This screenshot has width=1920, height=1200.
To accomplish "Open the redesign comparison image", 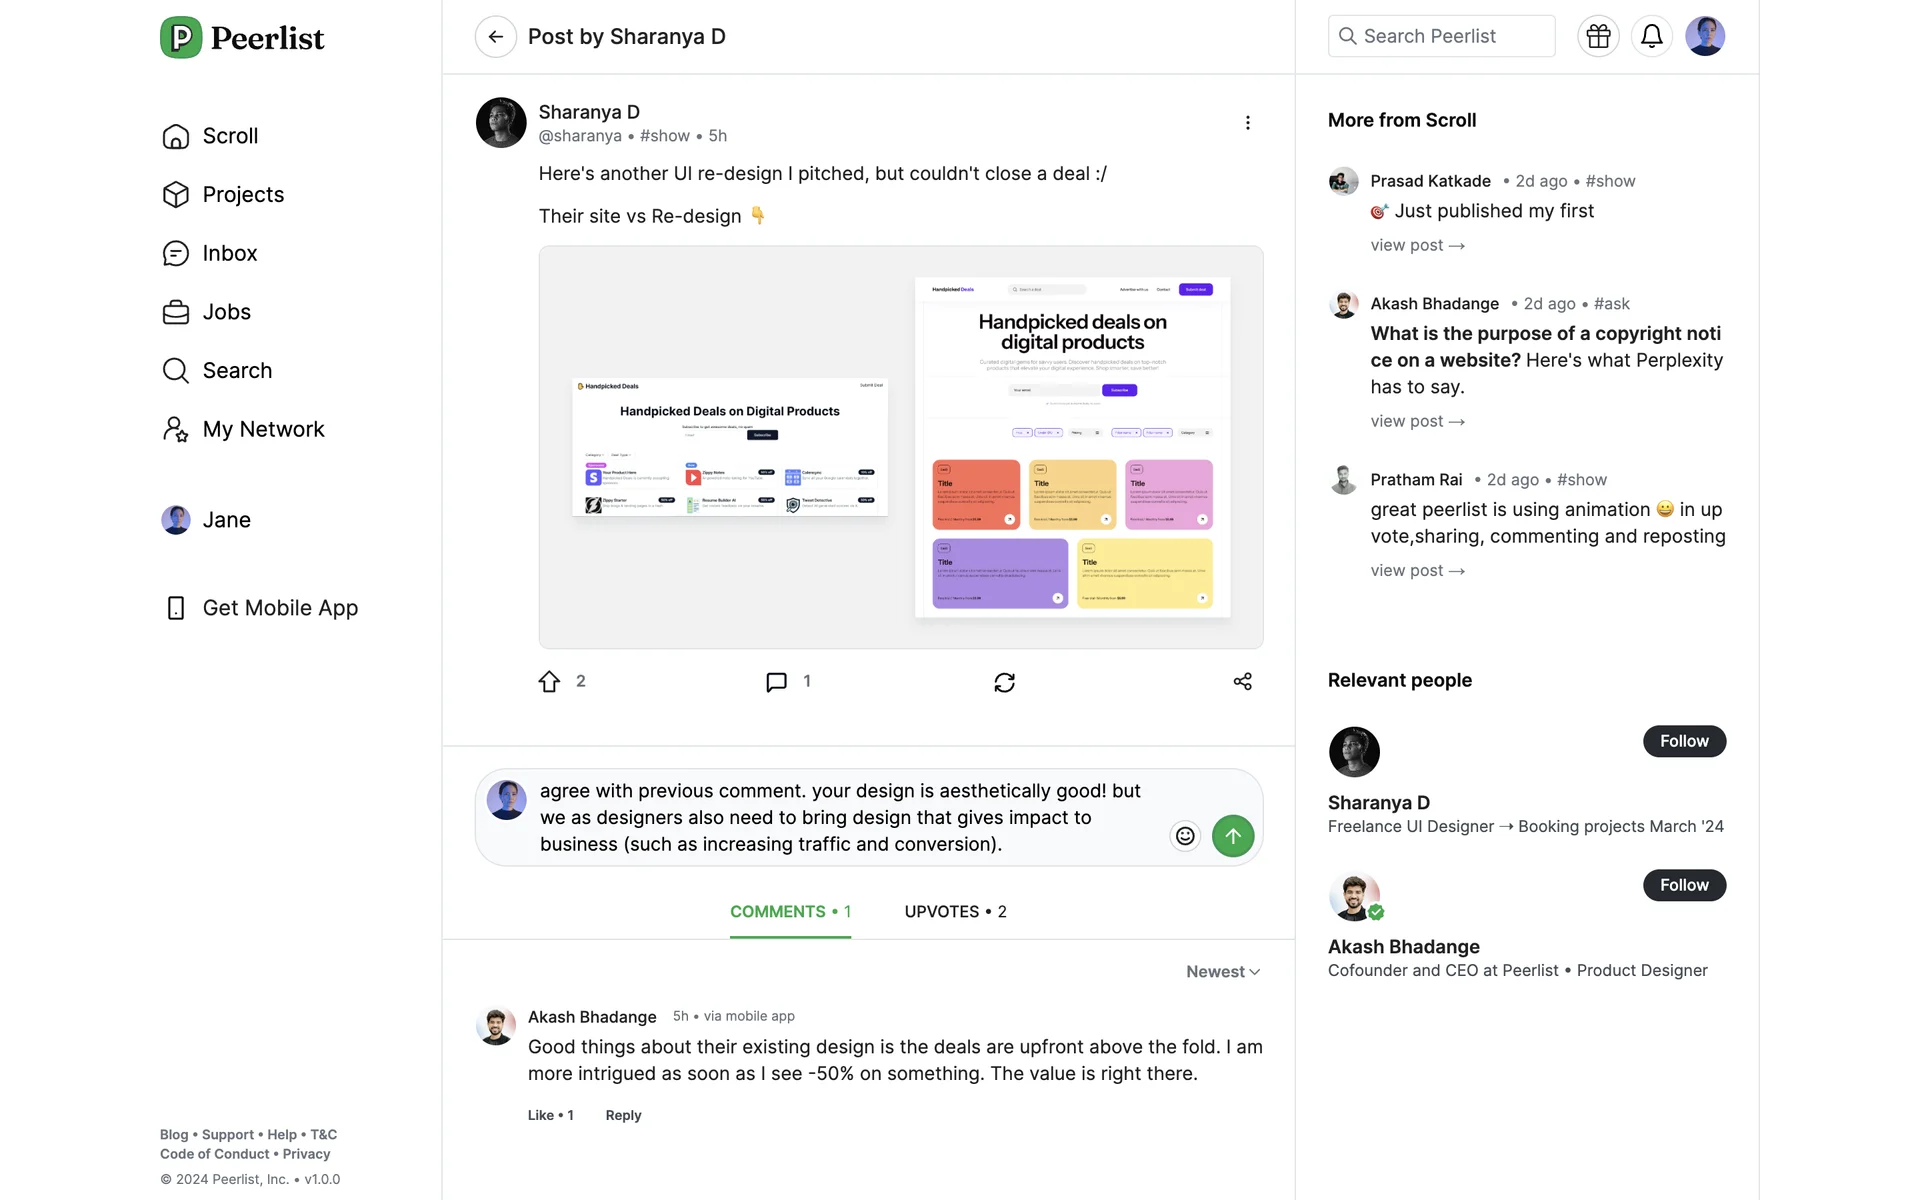I will tap(900, 447).
